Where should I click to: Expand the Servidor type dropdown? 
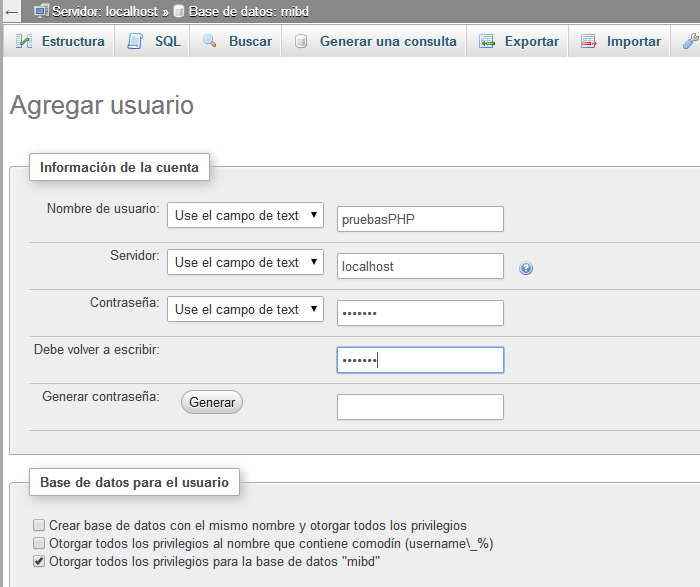click(245, 263)
